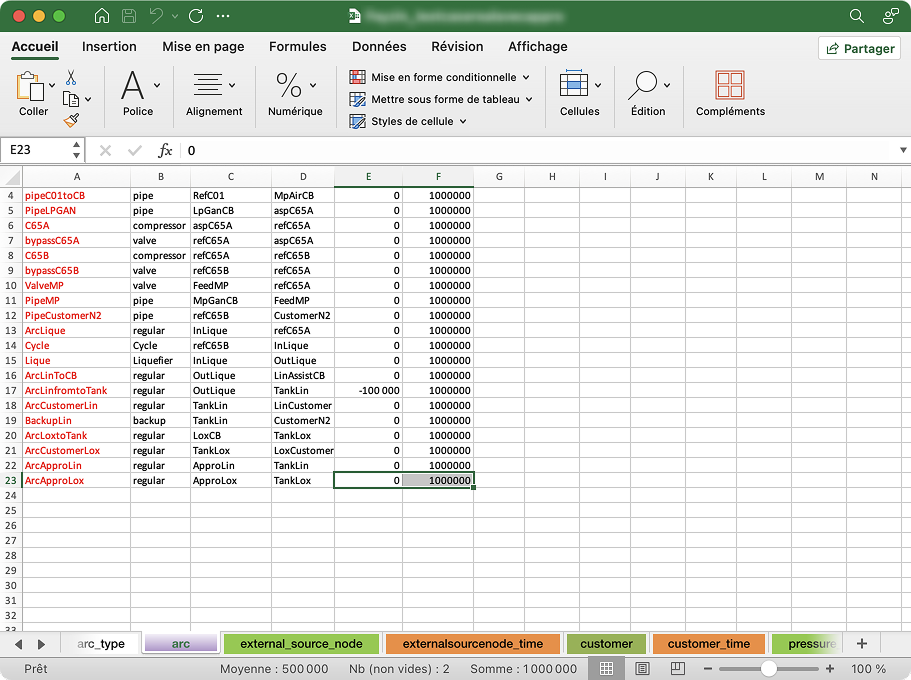Click the Save disk icon
This screenshot has width=911, height=680.
[x=129, y=16]
